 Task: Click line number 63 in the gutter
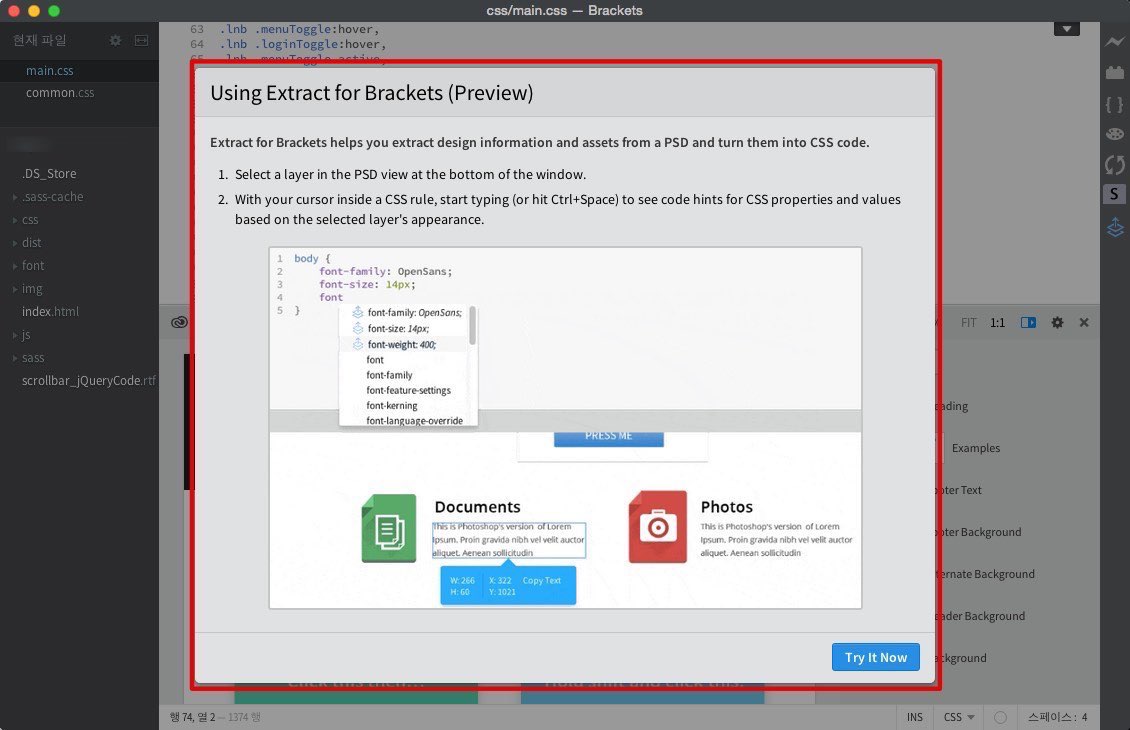(197, 30)
